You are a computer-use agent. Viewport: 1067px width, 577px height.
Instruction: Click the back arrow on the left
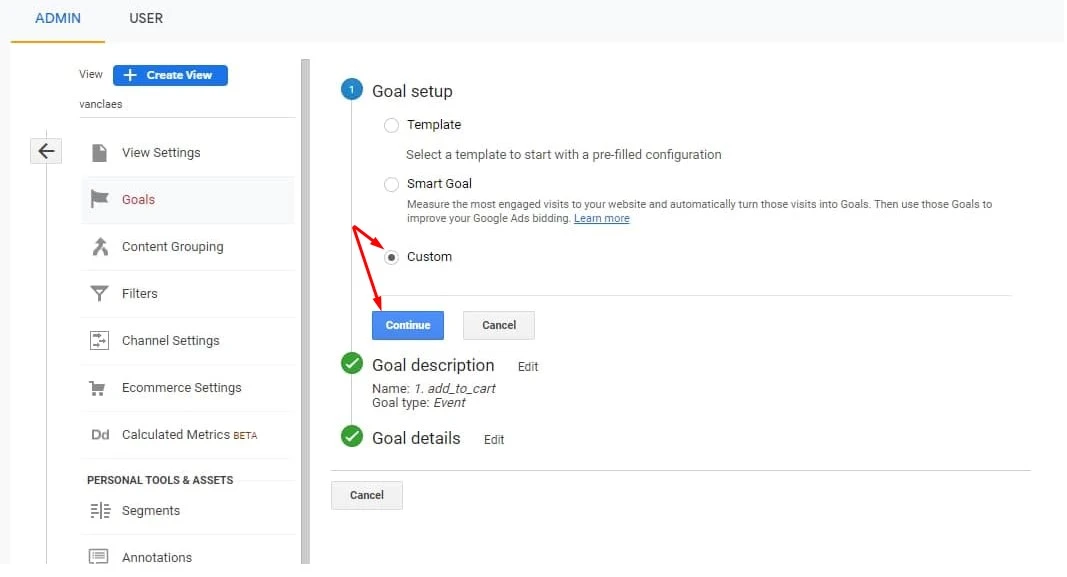[x=46, y=150]
